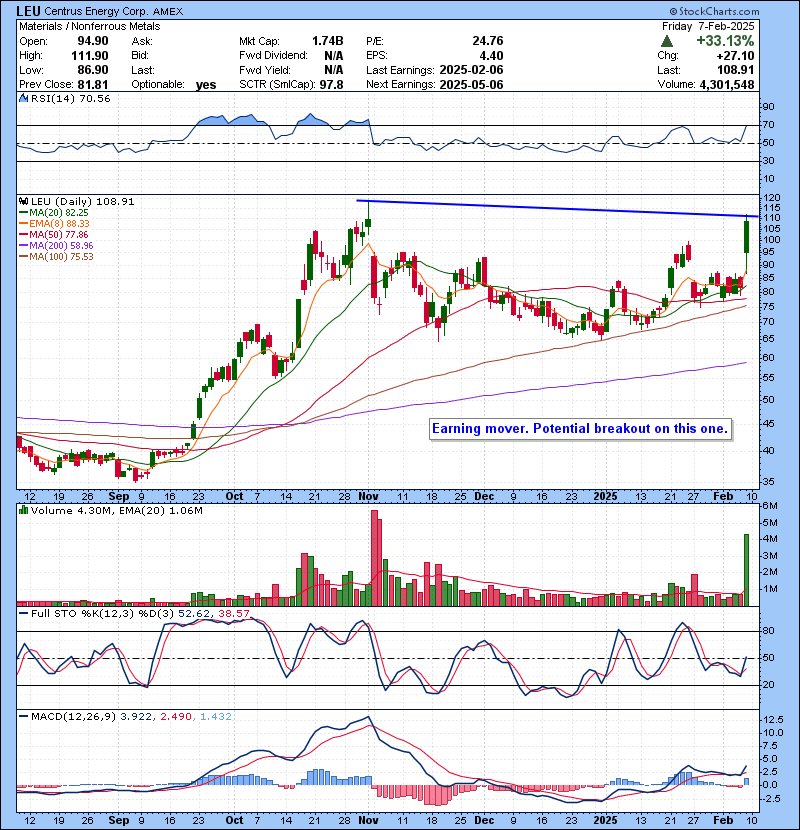800x830 pixels.
Task: Click the MACD signal value 2.490
Action: [176, 716]
